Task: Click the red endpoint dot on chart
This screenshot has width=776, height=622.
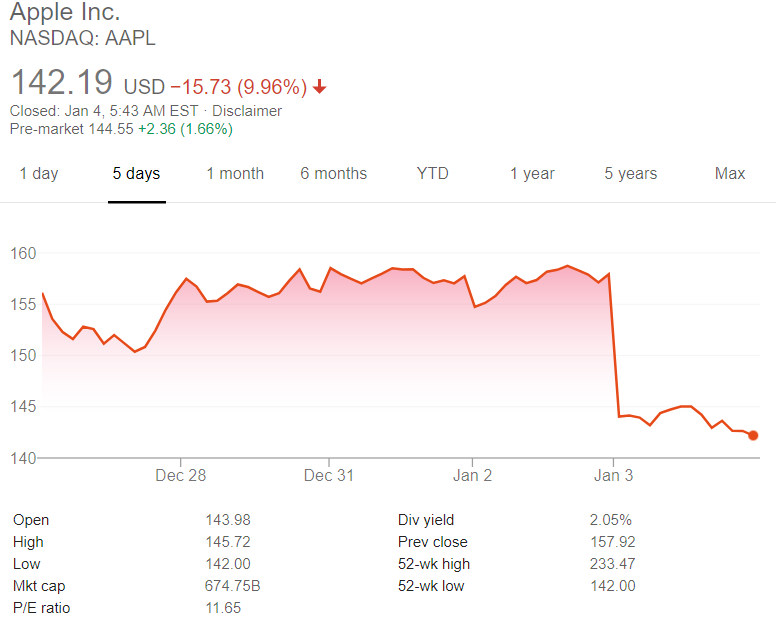Action: coord(753,435)
